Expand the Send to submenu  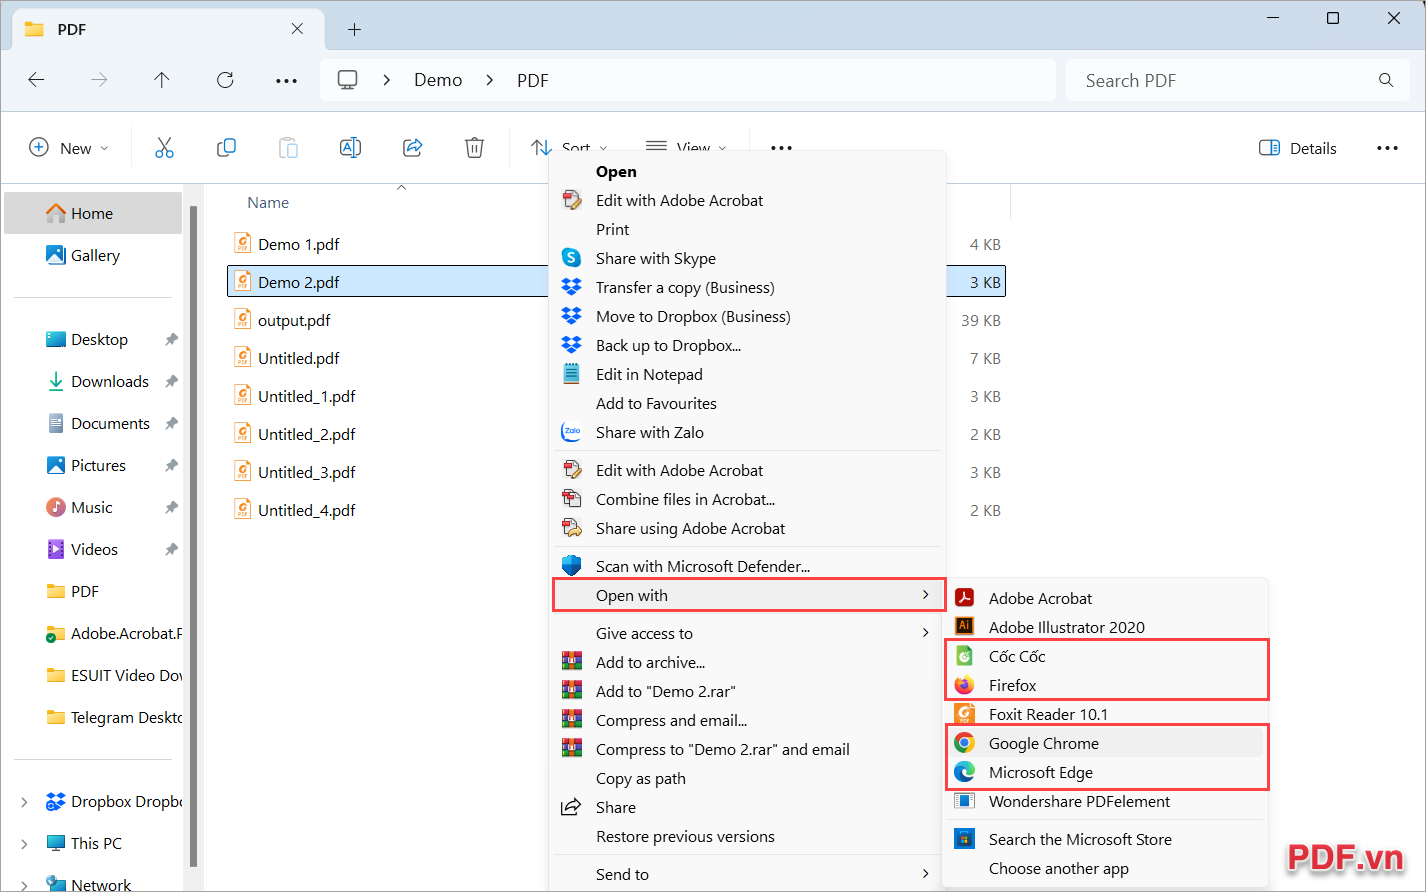(748, 874)
